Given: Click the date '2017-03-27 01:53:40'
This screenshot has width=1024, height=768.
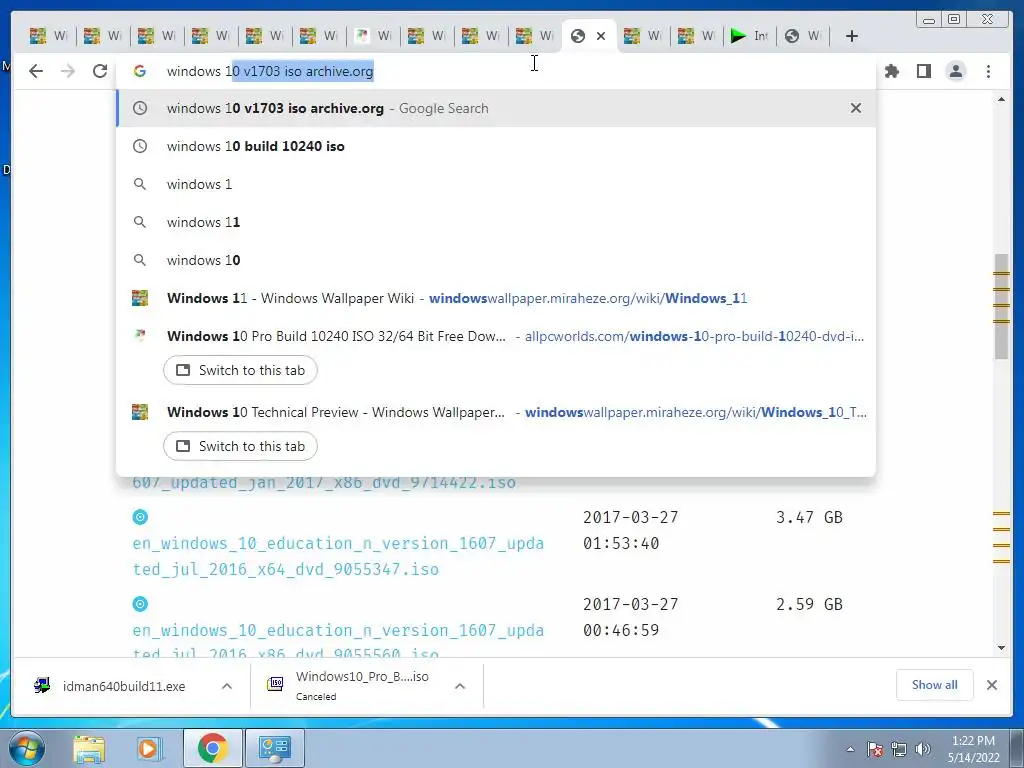Looking at the screenshot, I should 630,530.
